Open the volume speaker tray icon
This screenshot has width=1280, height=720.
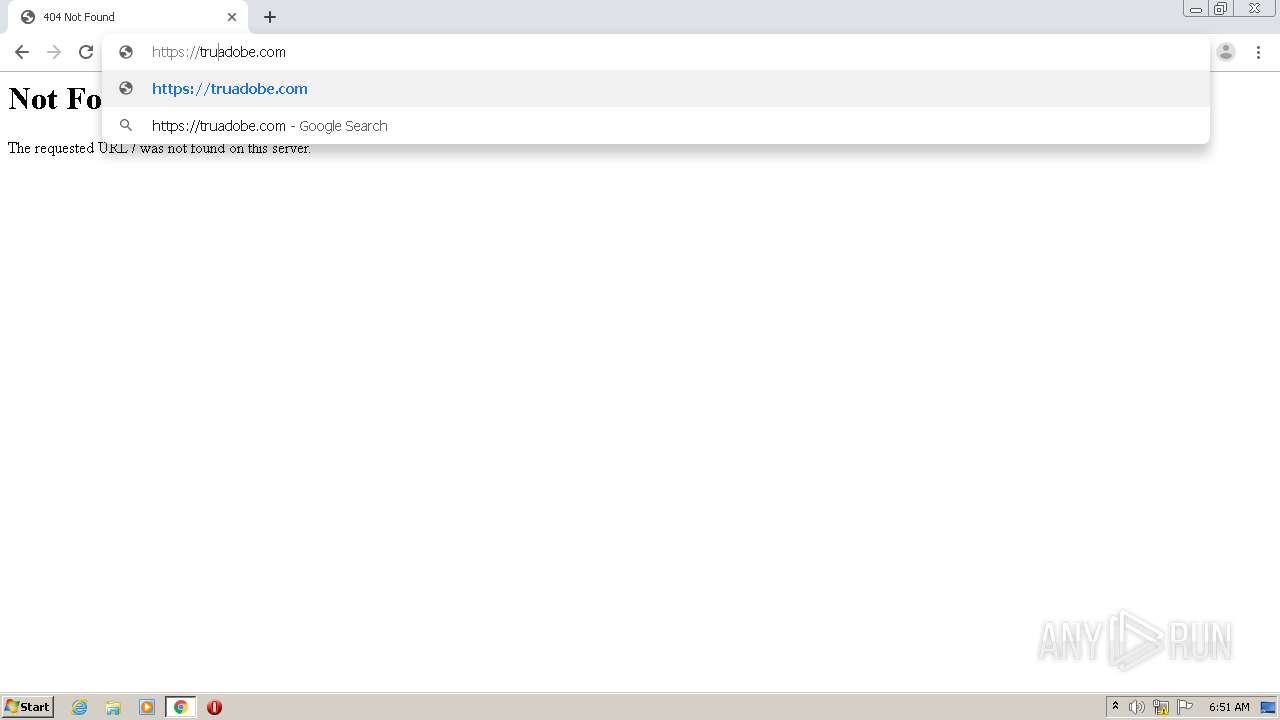tap(1137, 707)
